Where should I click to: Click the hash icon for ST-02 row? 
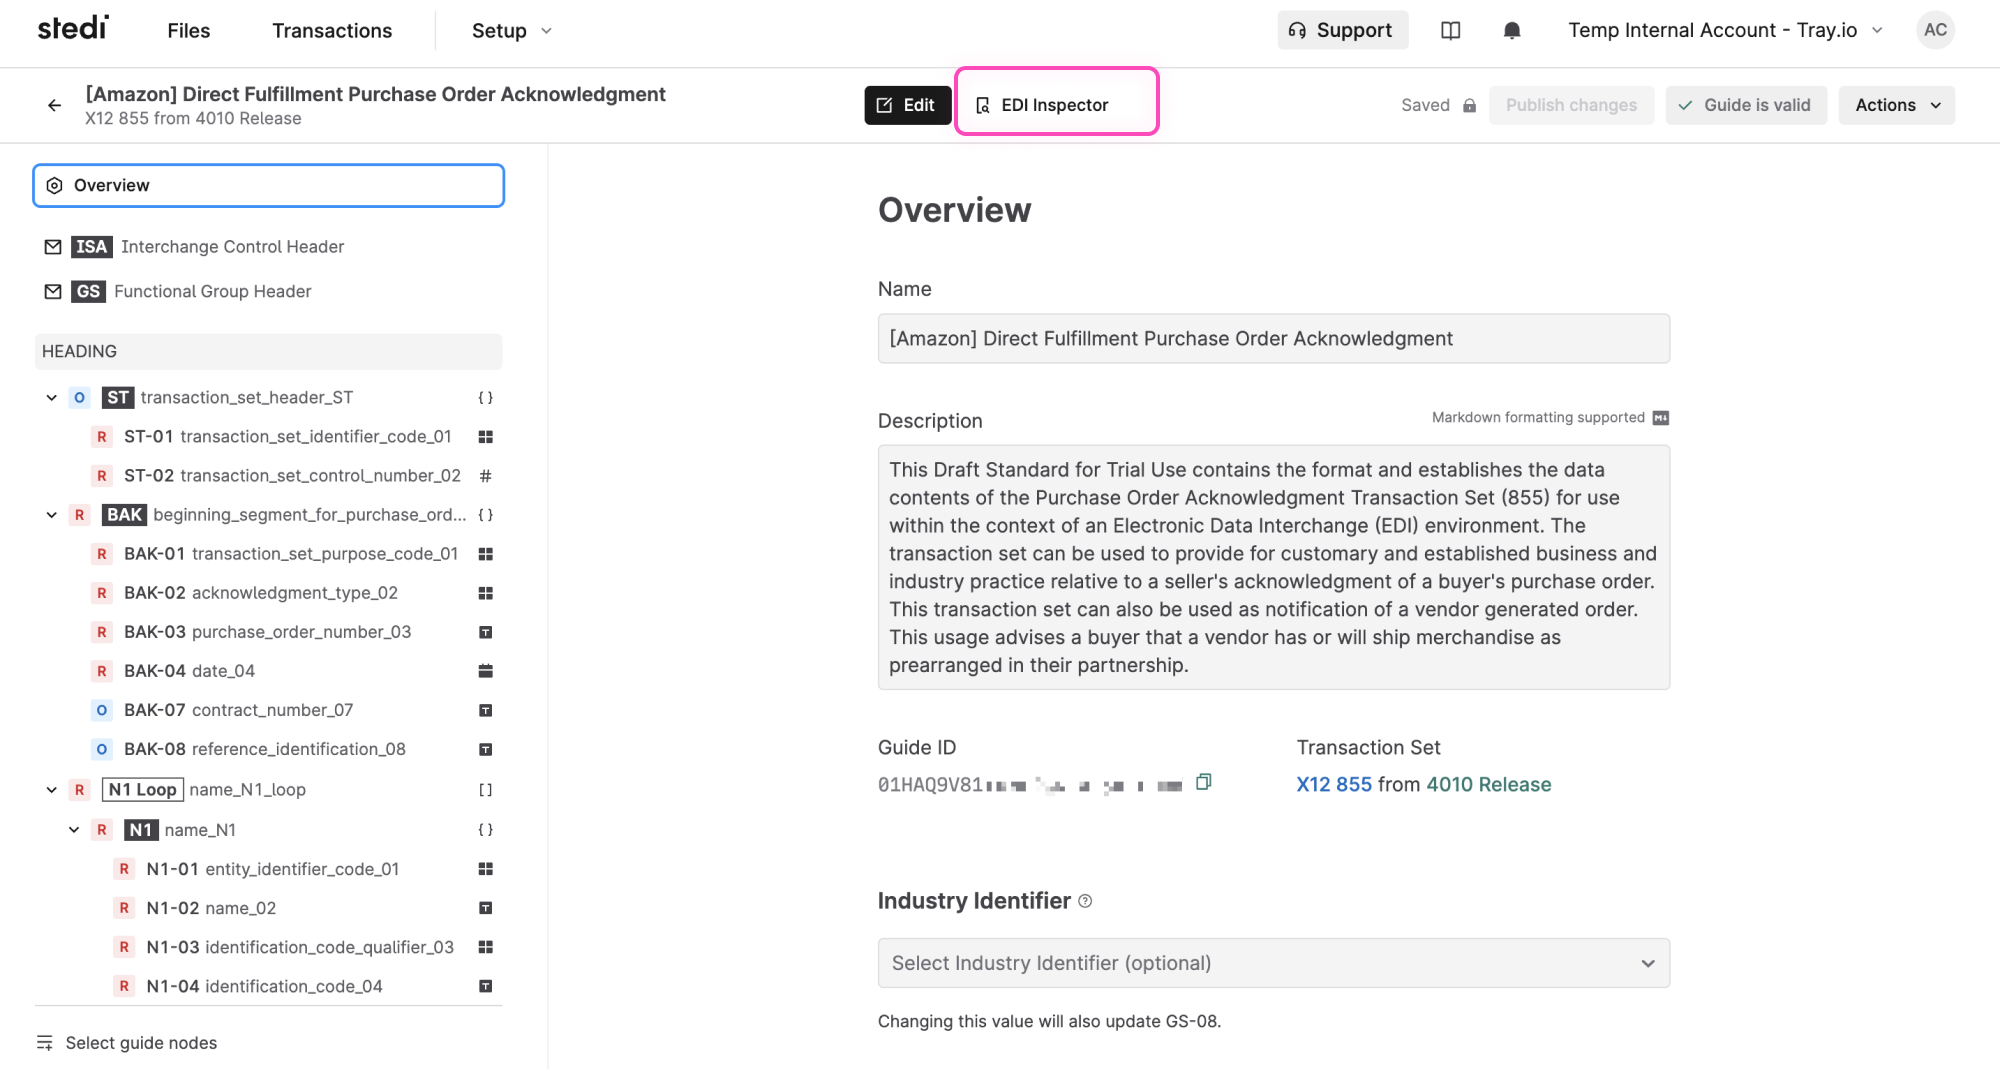click(x=485, y=476)
